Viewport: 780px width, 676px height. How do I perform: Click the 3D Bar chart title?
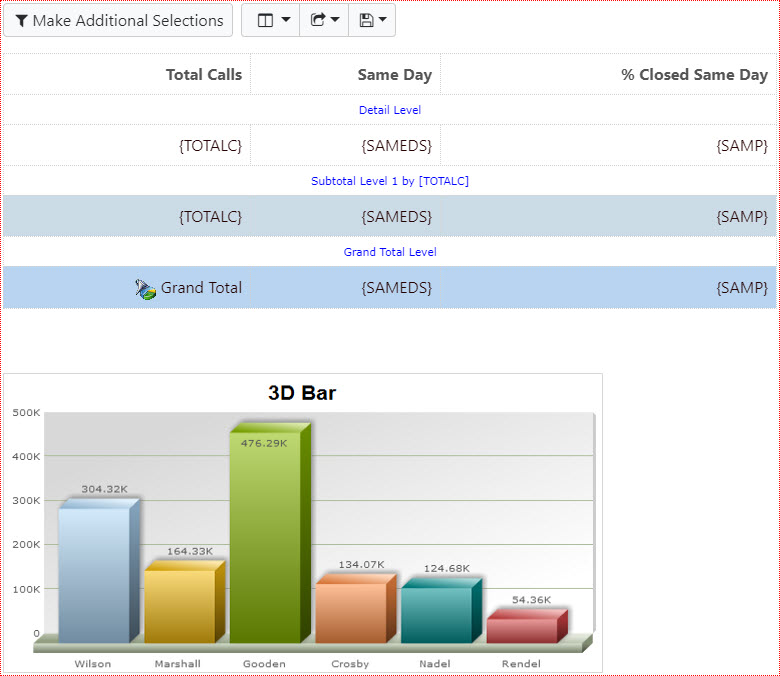[x=302, y=393]
